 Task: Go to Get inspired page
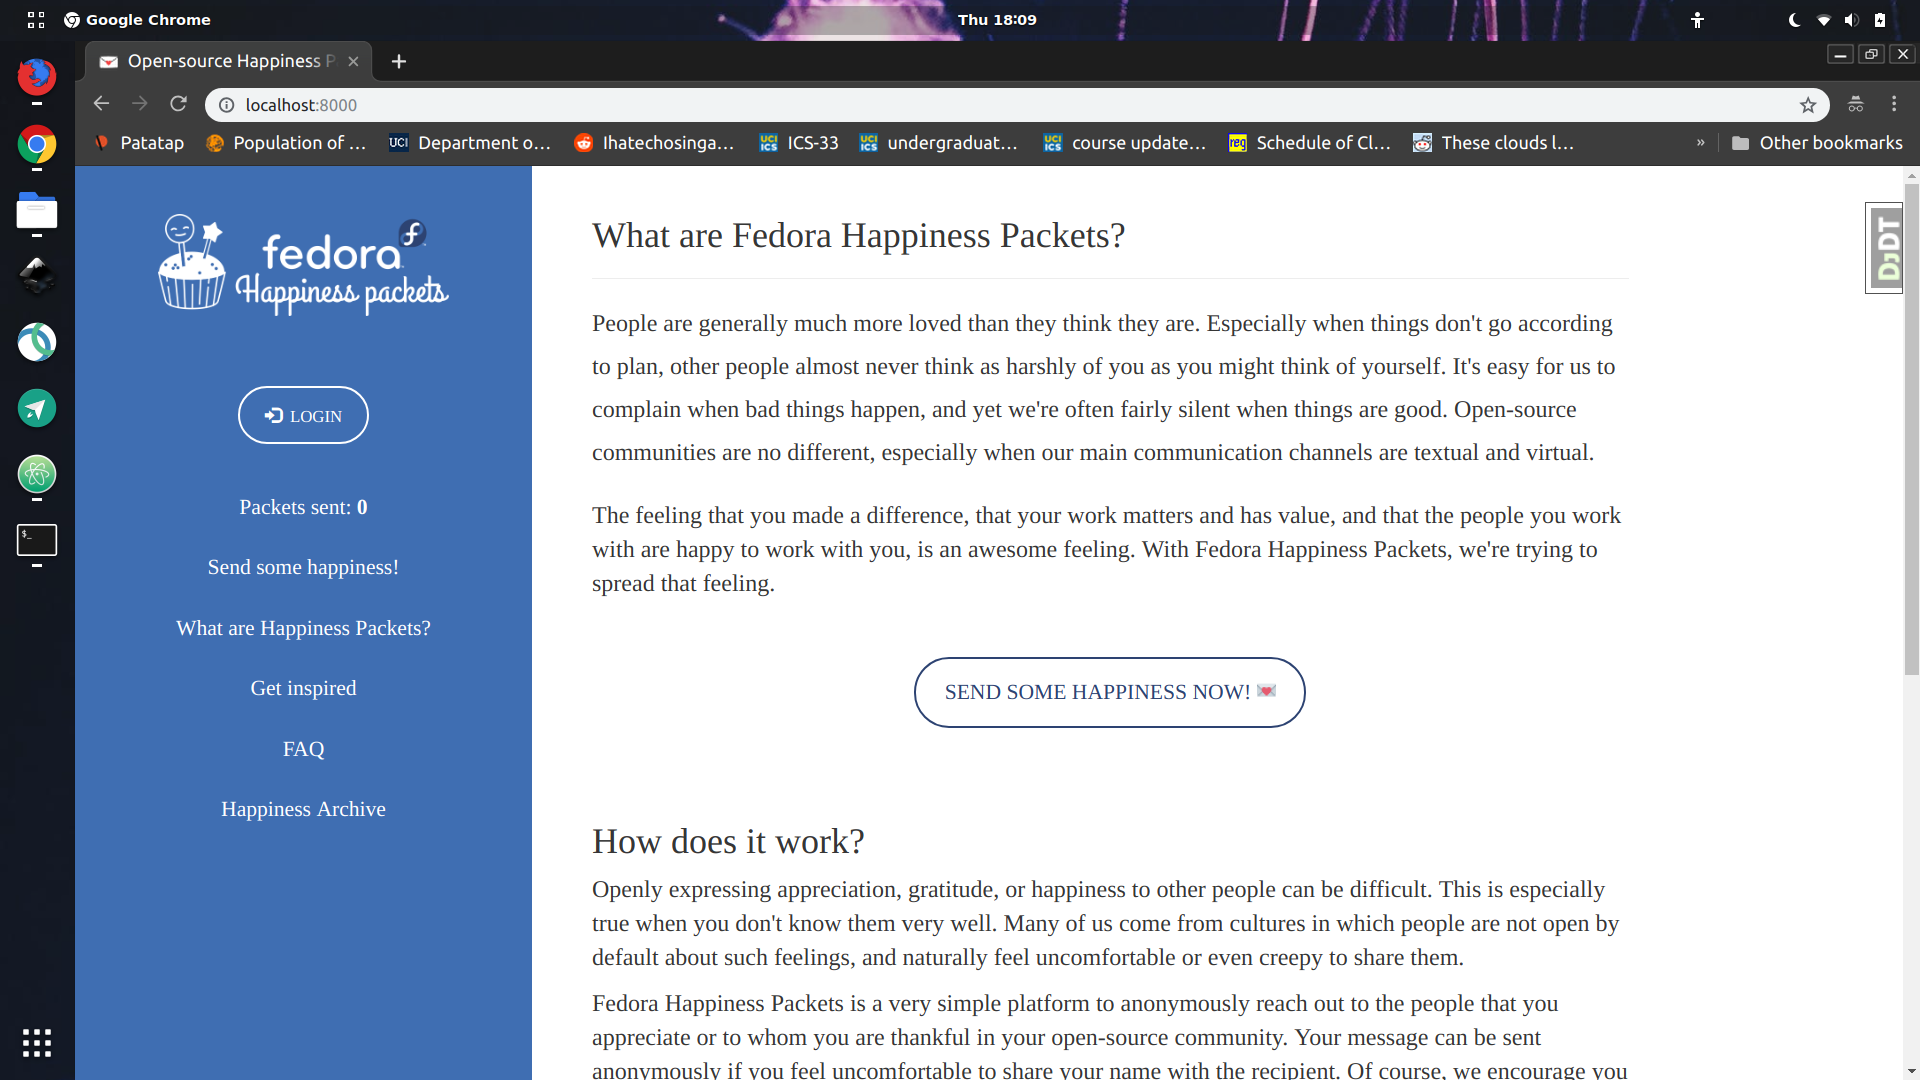(303, 688)
